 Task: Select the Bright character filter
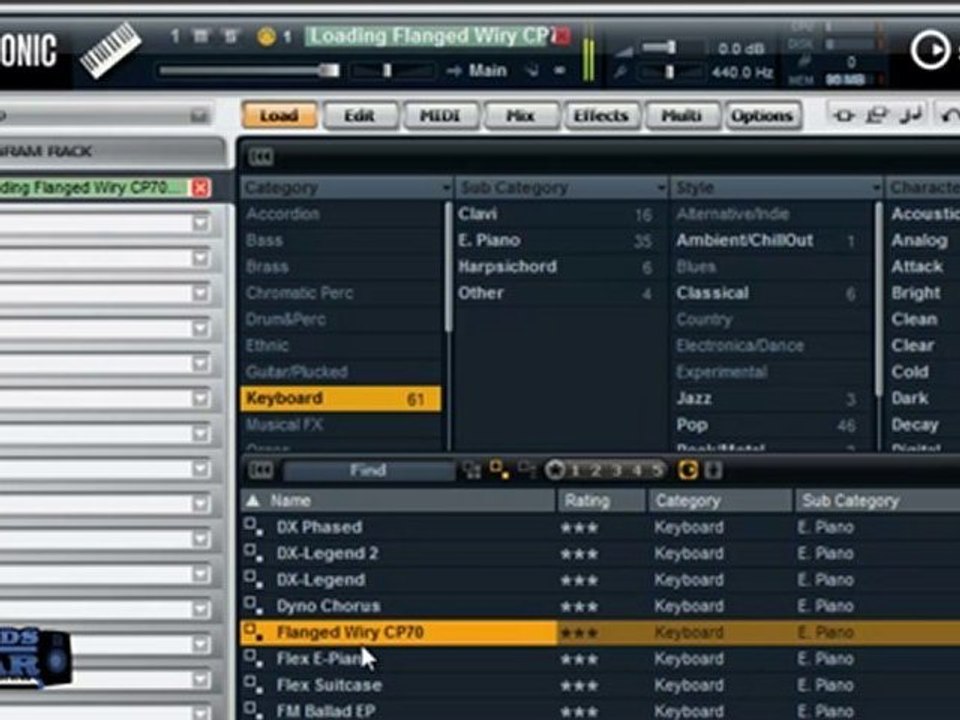tap(921, 293)
